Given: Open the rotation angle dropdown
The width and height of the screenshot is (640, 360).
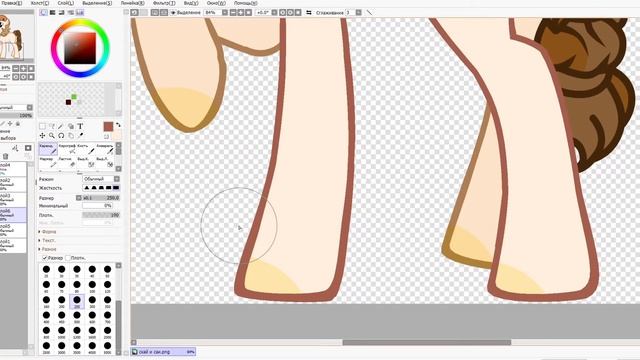Looking at the screenshot, I should click(x=274, y=13).
